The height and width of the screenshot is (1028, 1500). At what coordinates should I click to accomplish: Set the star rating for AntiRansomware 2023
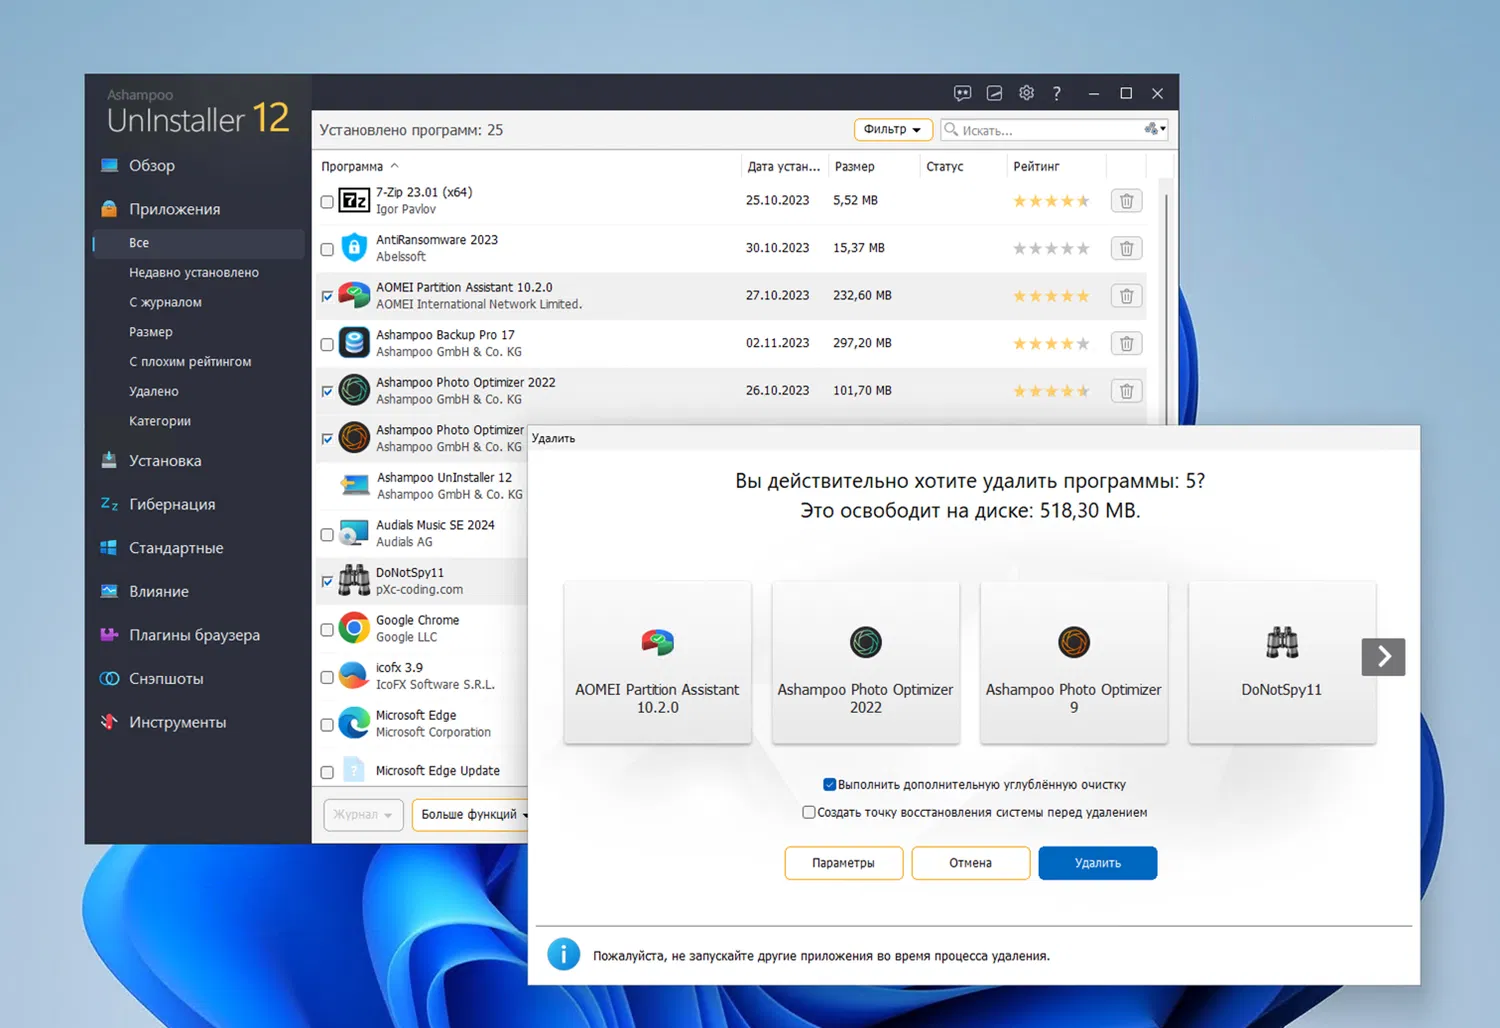tap(1051, 249)
